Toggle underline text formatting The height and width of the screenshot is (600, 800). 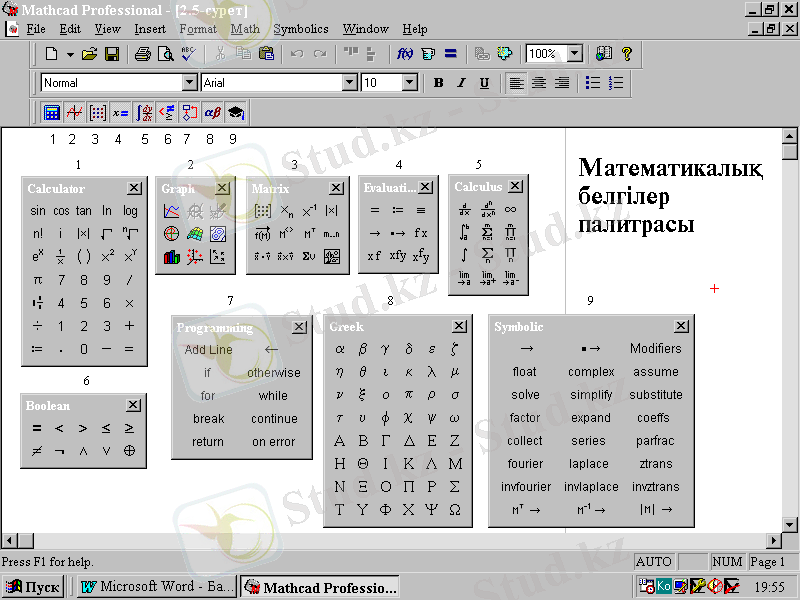484,83
